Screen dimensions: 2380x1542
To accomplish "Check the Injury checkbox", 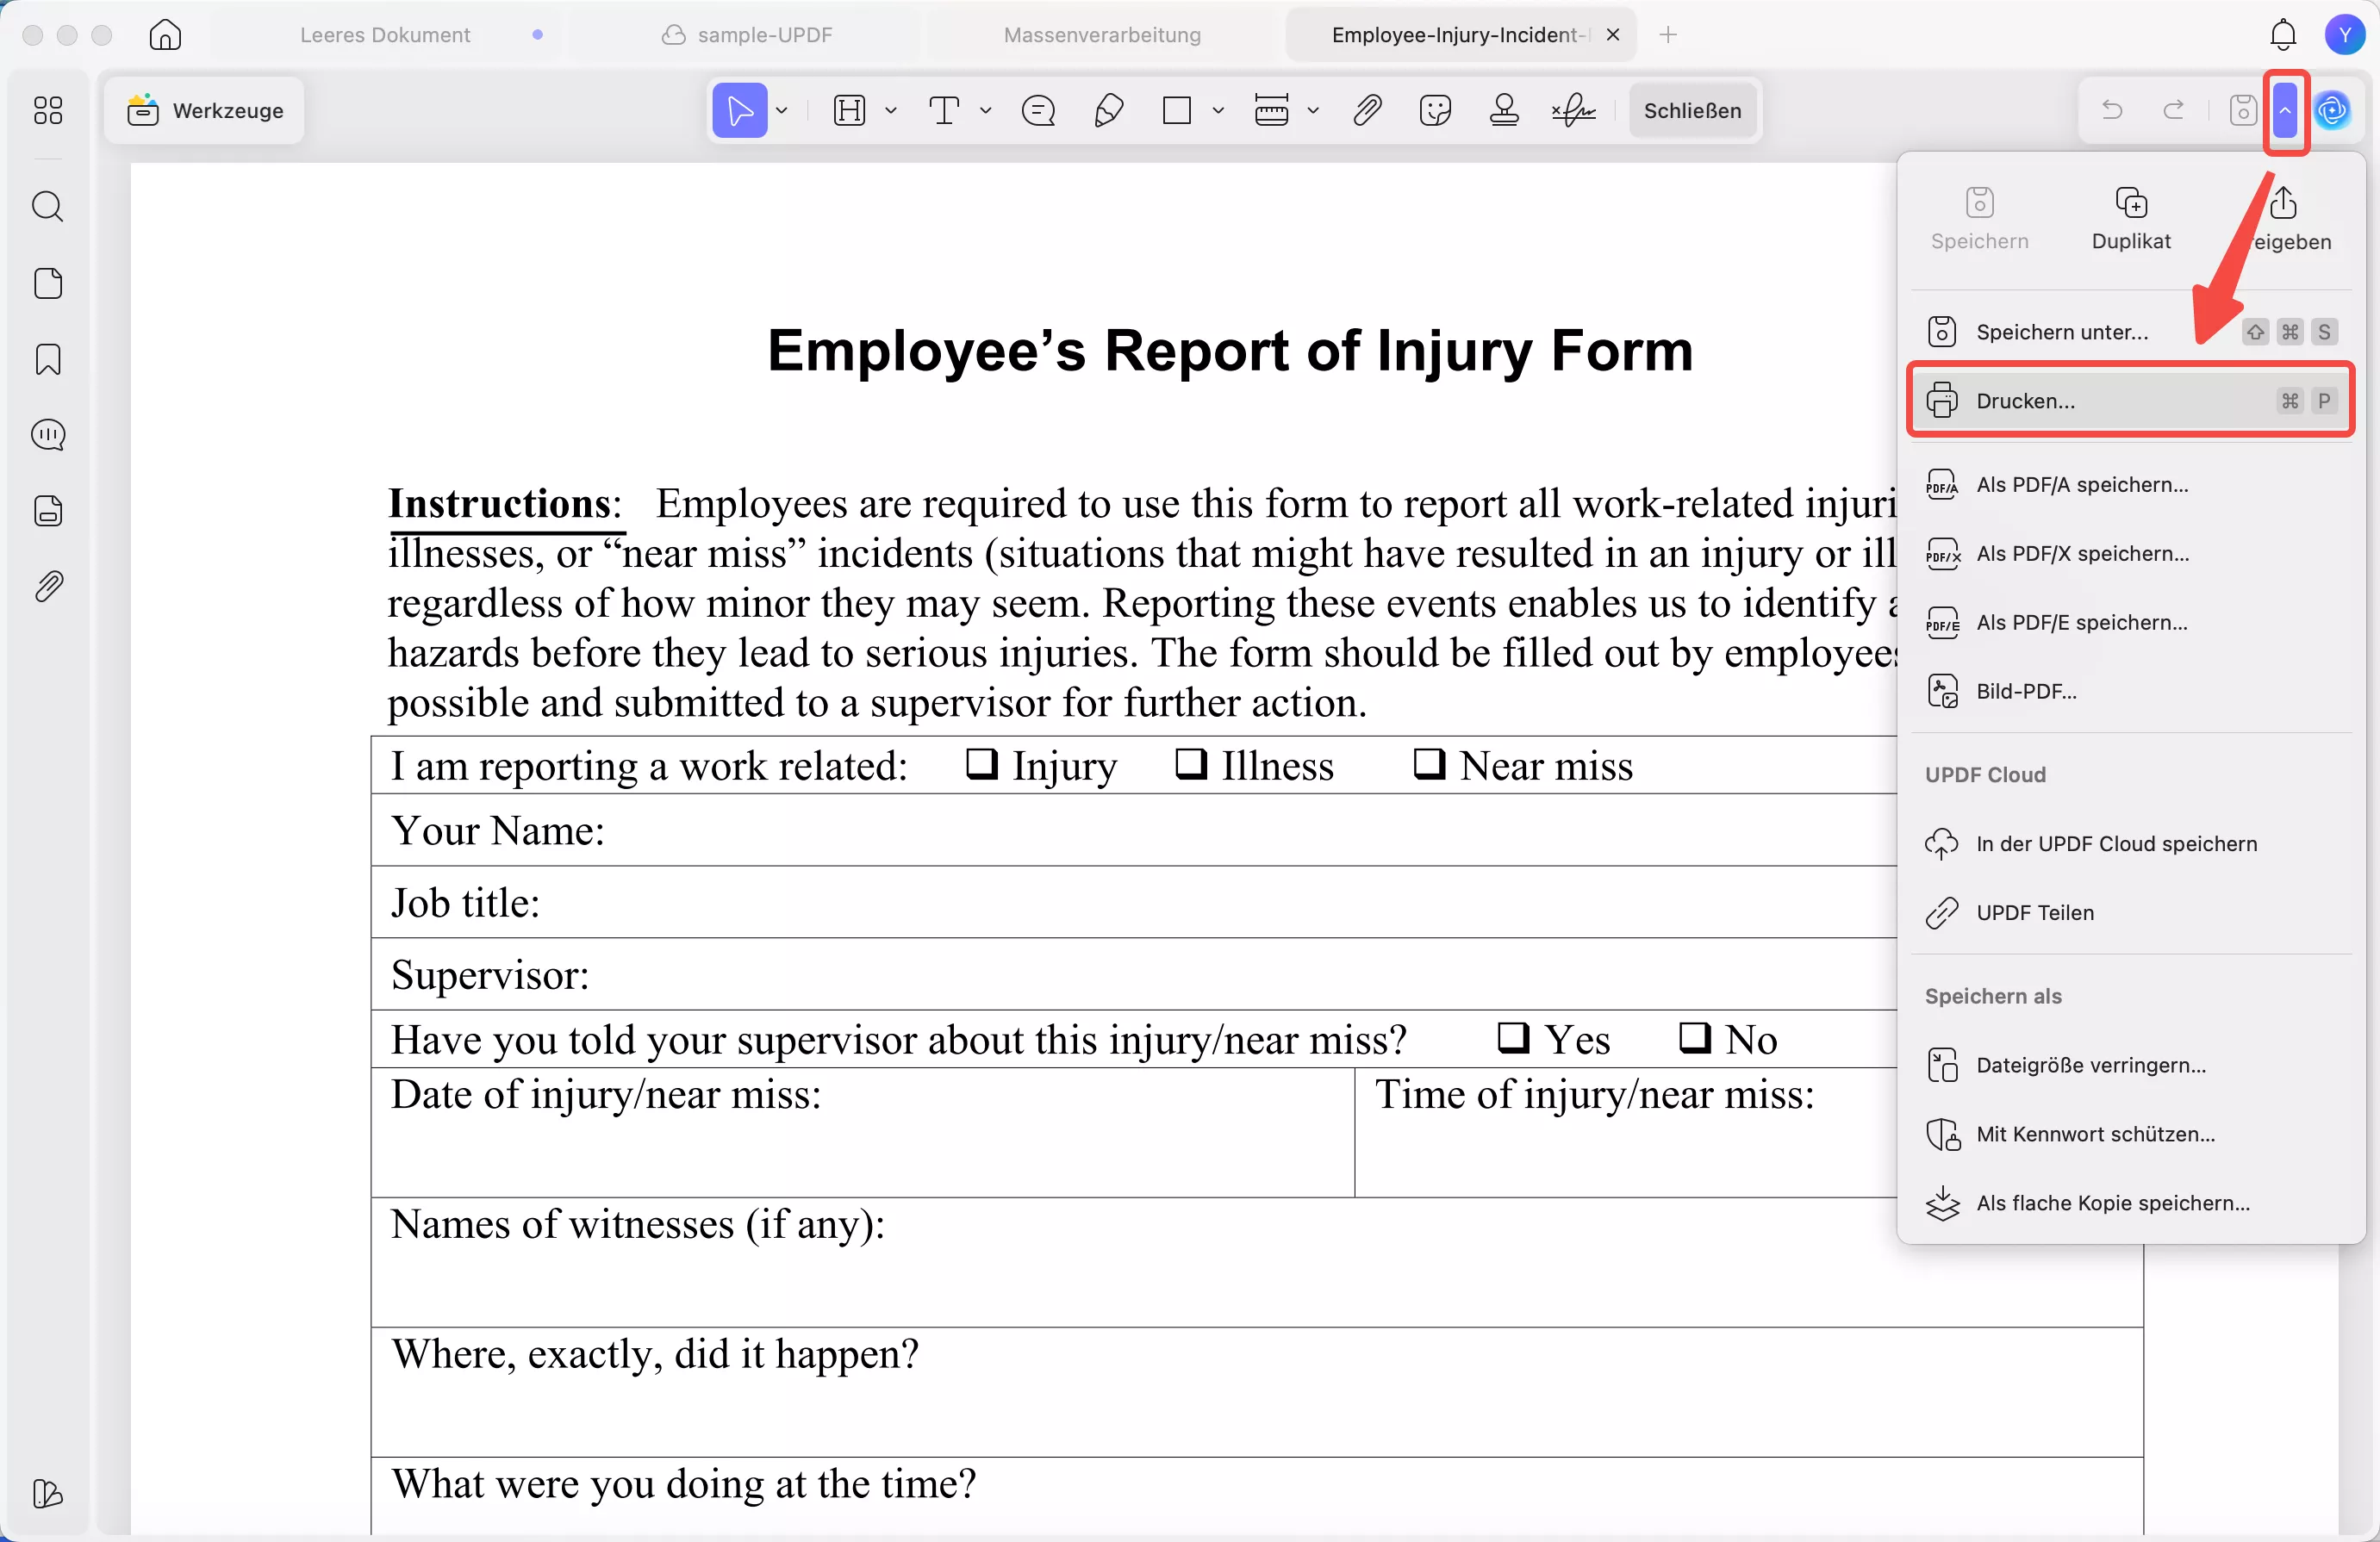I will [981, 764].
